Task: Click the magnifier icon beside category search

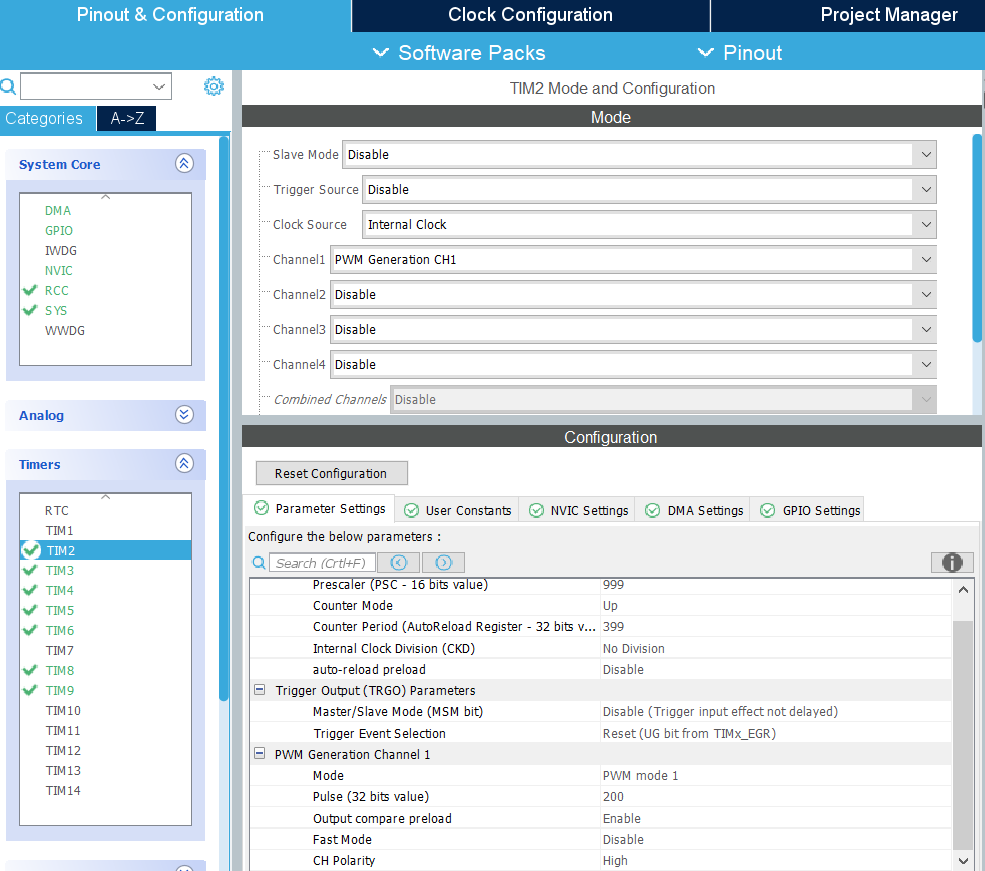Action: click(x=8, y=86)
